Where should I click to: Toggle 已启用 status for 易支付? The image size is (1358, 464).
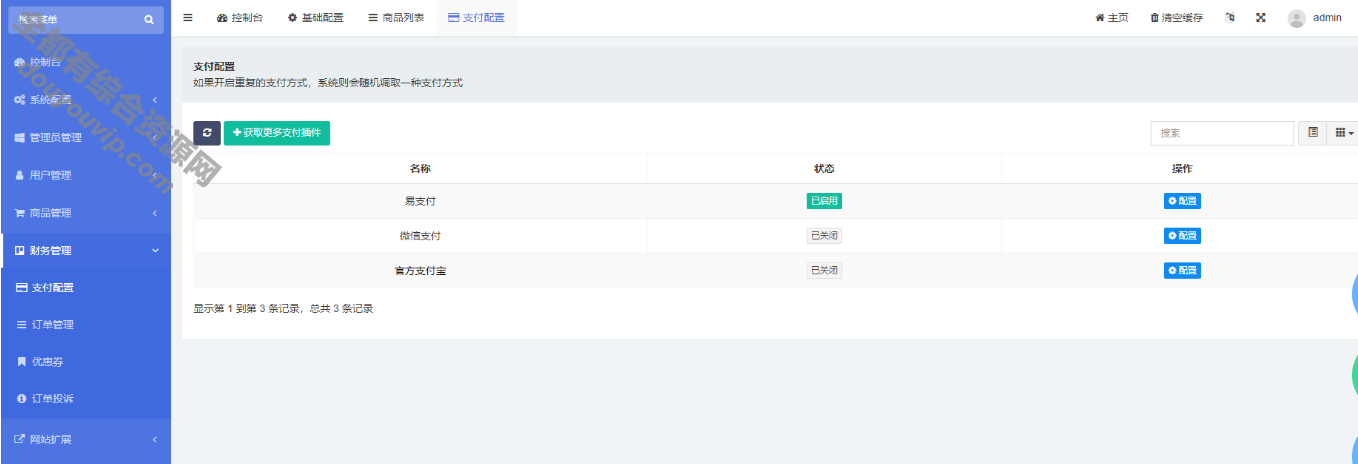pyautogui.click(x=824, y=201)
